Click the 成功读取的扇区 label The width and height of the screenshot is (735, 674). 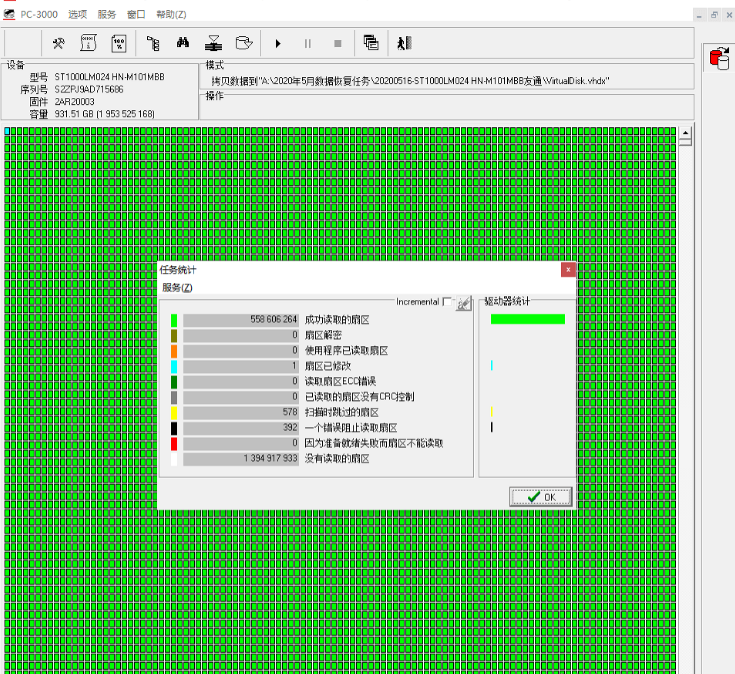(x=337, y=320)
